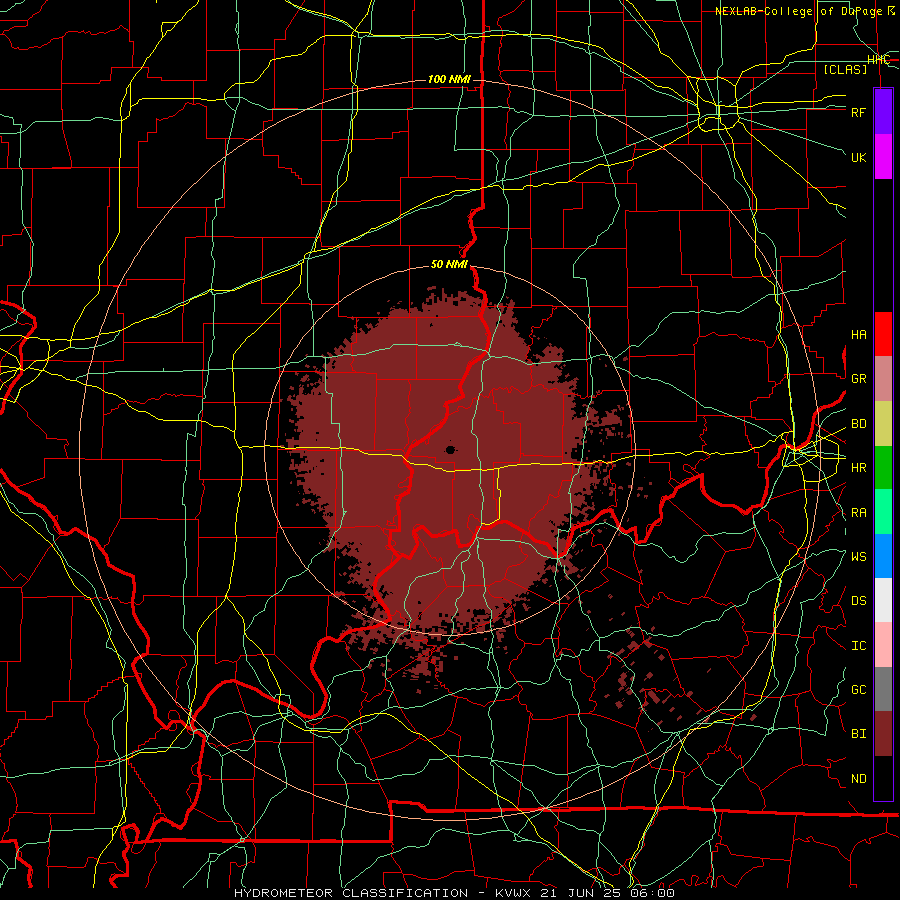This screenshot has height=900, width=900.
Task: Click the IC legend label
Action: (859, 646)
